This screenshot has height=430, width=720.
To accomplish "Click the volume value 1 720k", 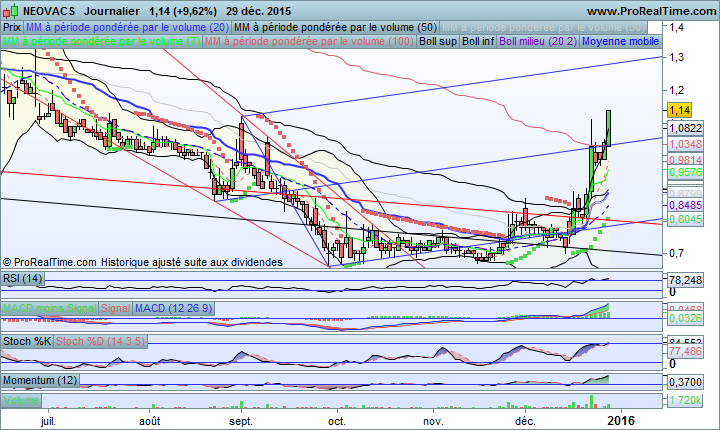I will point(685,401).
